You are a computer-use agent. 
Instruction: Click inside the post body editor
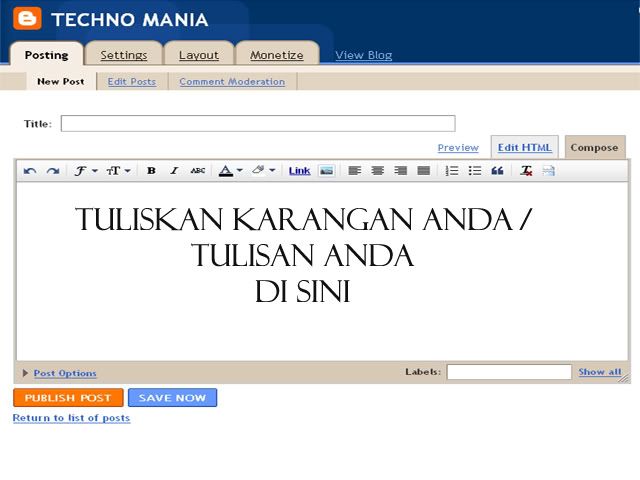pyautogui.click(x=322, y=271)
